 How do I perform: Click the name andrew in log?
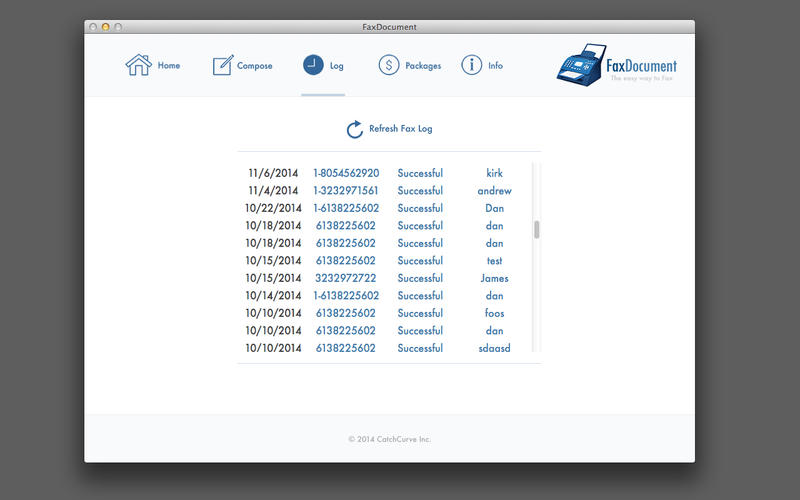coord(494,191)
